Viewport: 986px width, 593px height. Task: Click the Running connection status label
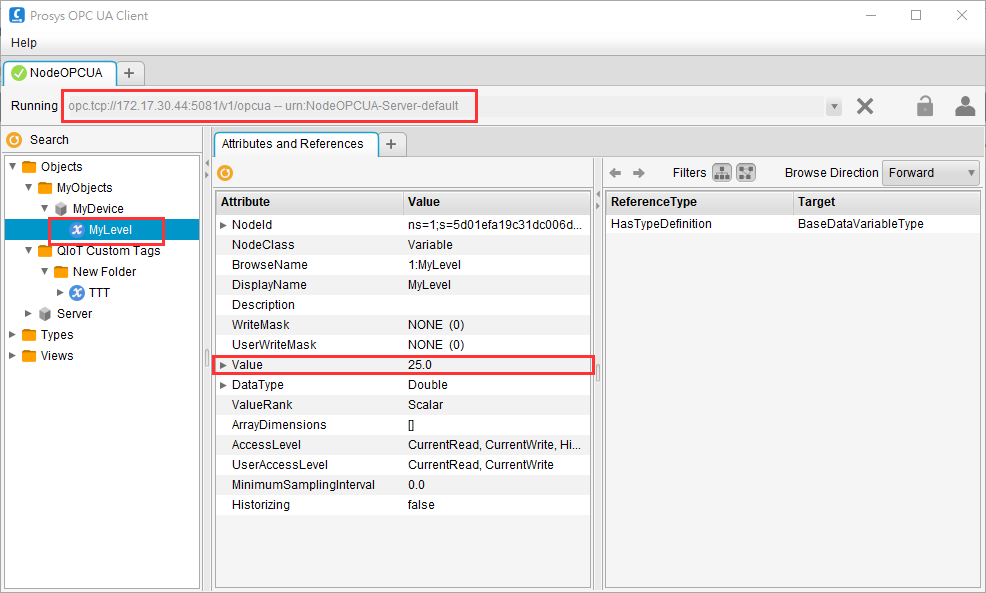[34, 106]
